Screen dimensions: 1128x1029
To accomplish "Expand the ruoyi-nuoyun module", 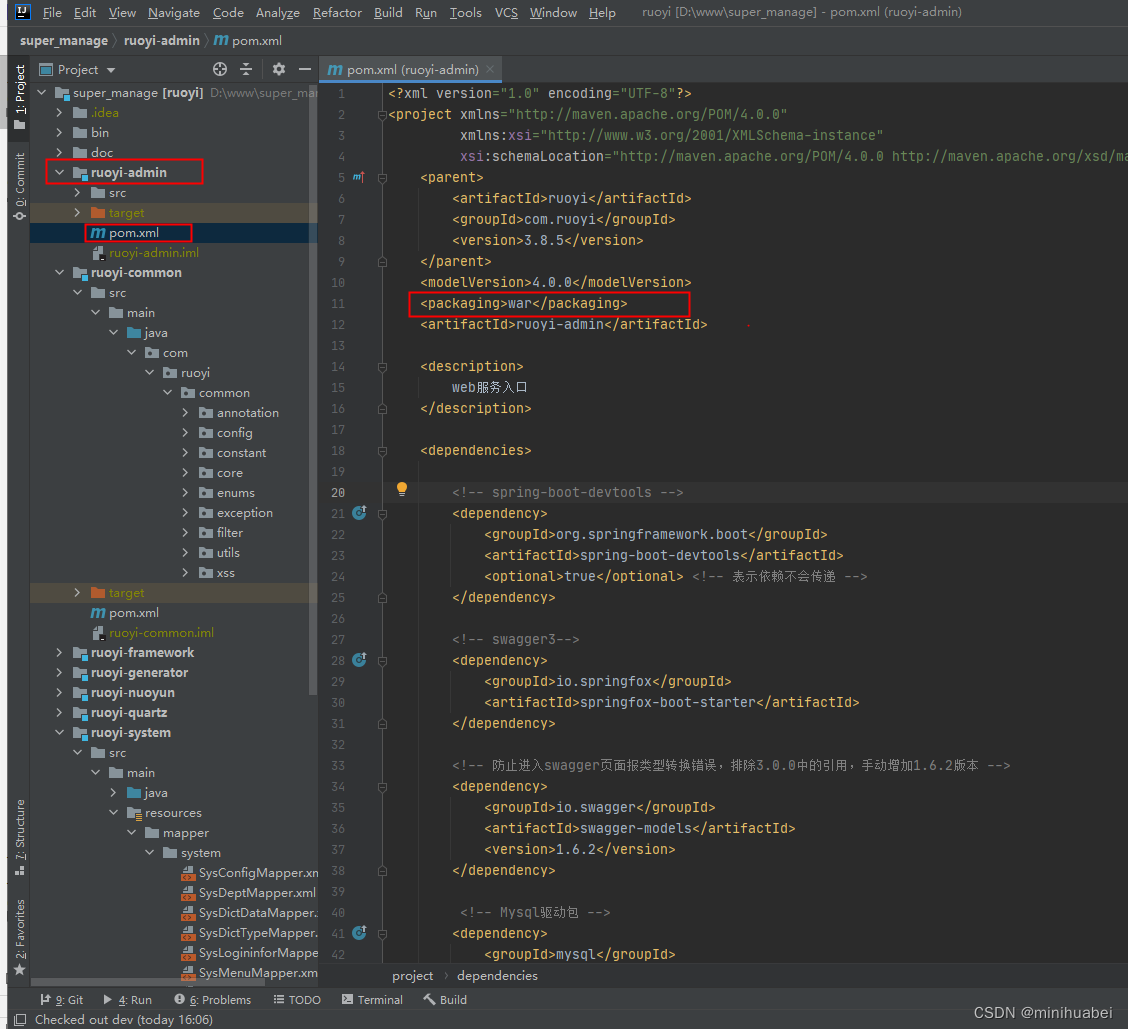I will coord(60,692).
